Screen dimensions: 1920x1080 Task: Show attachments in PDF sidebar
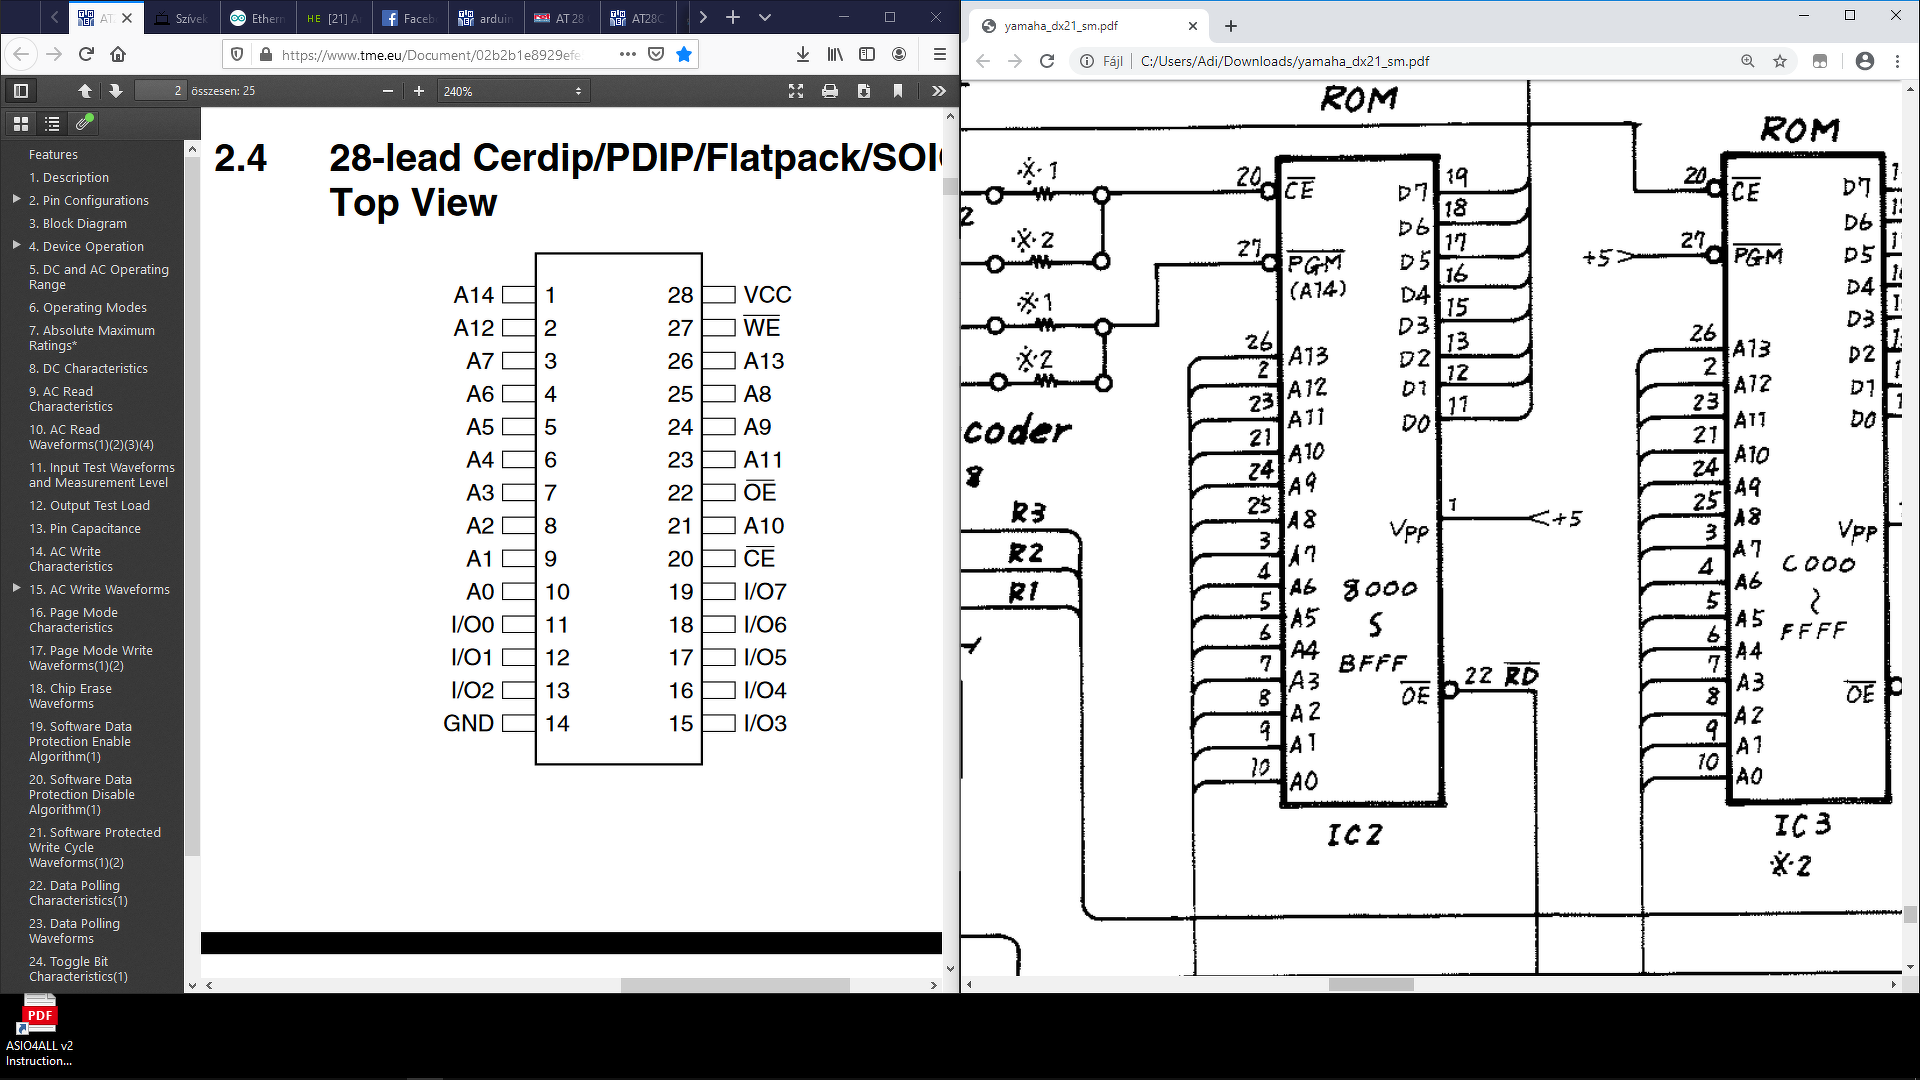(x=84, y=123)
